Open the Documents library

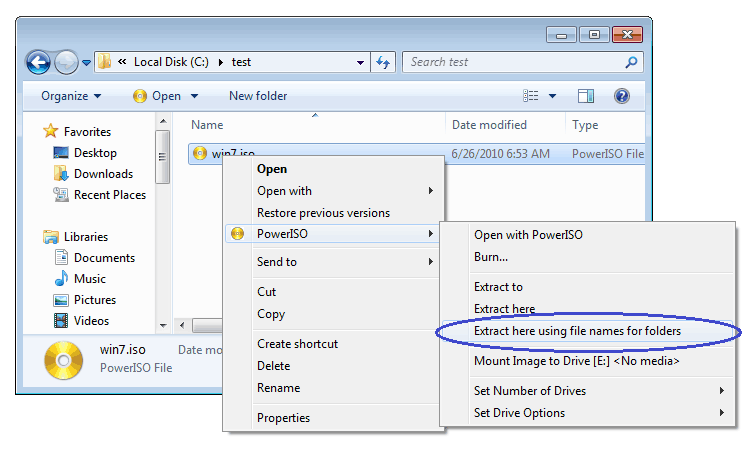tap(104, 258)
